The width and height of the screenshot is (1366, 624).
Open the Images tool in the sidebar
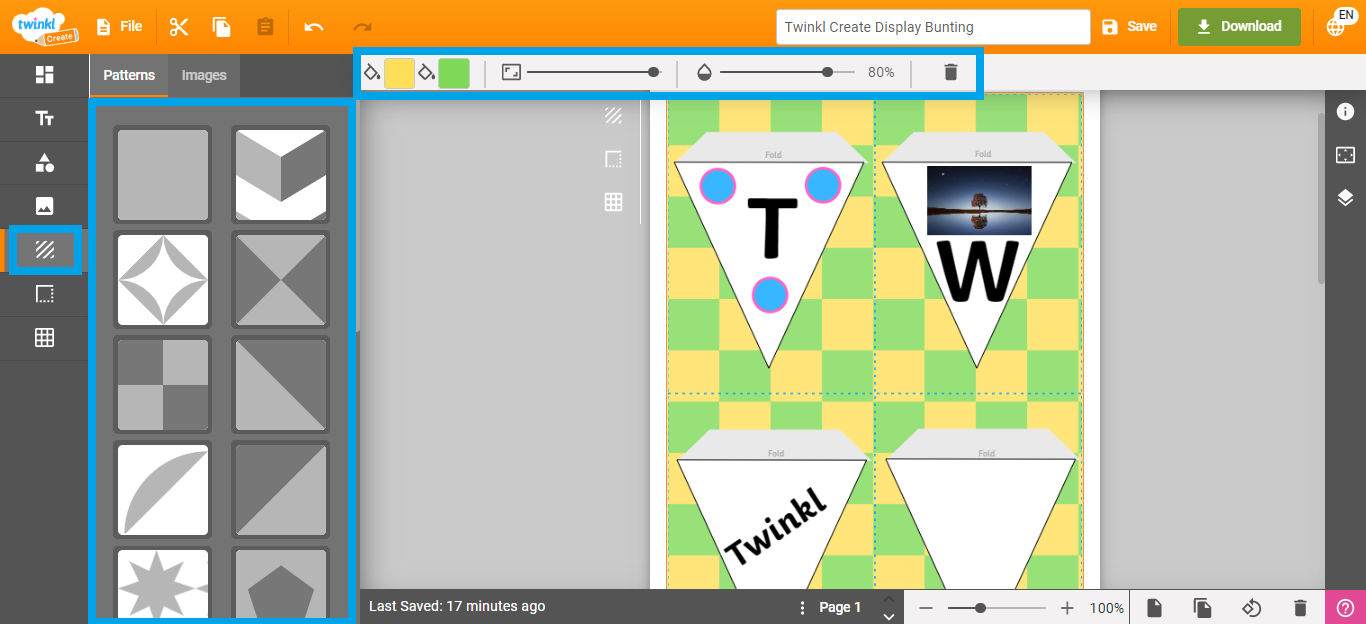click(44, 206)
